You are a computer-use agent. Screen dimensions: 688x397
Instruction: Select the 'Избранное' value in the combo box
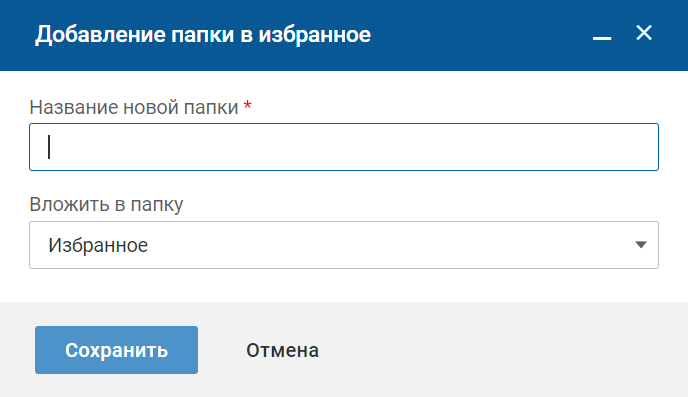pyautogui.click(x=98, y=245)
